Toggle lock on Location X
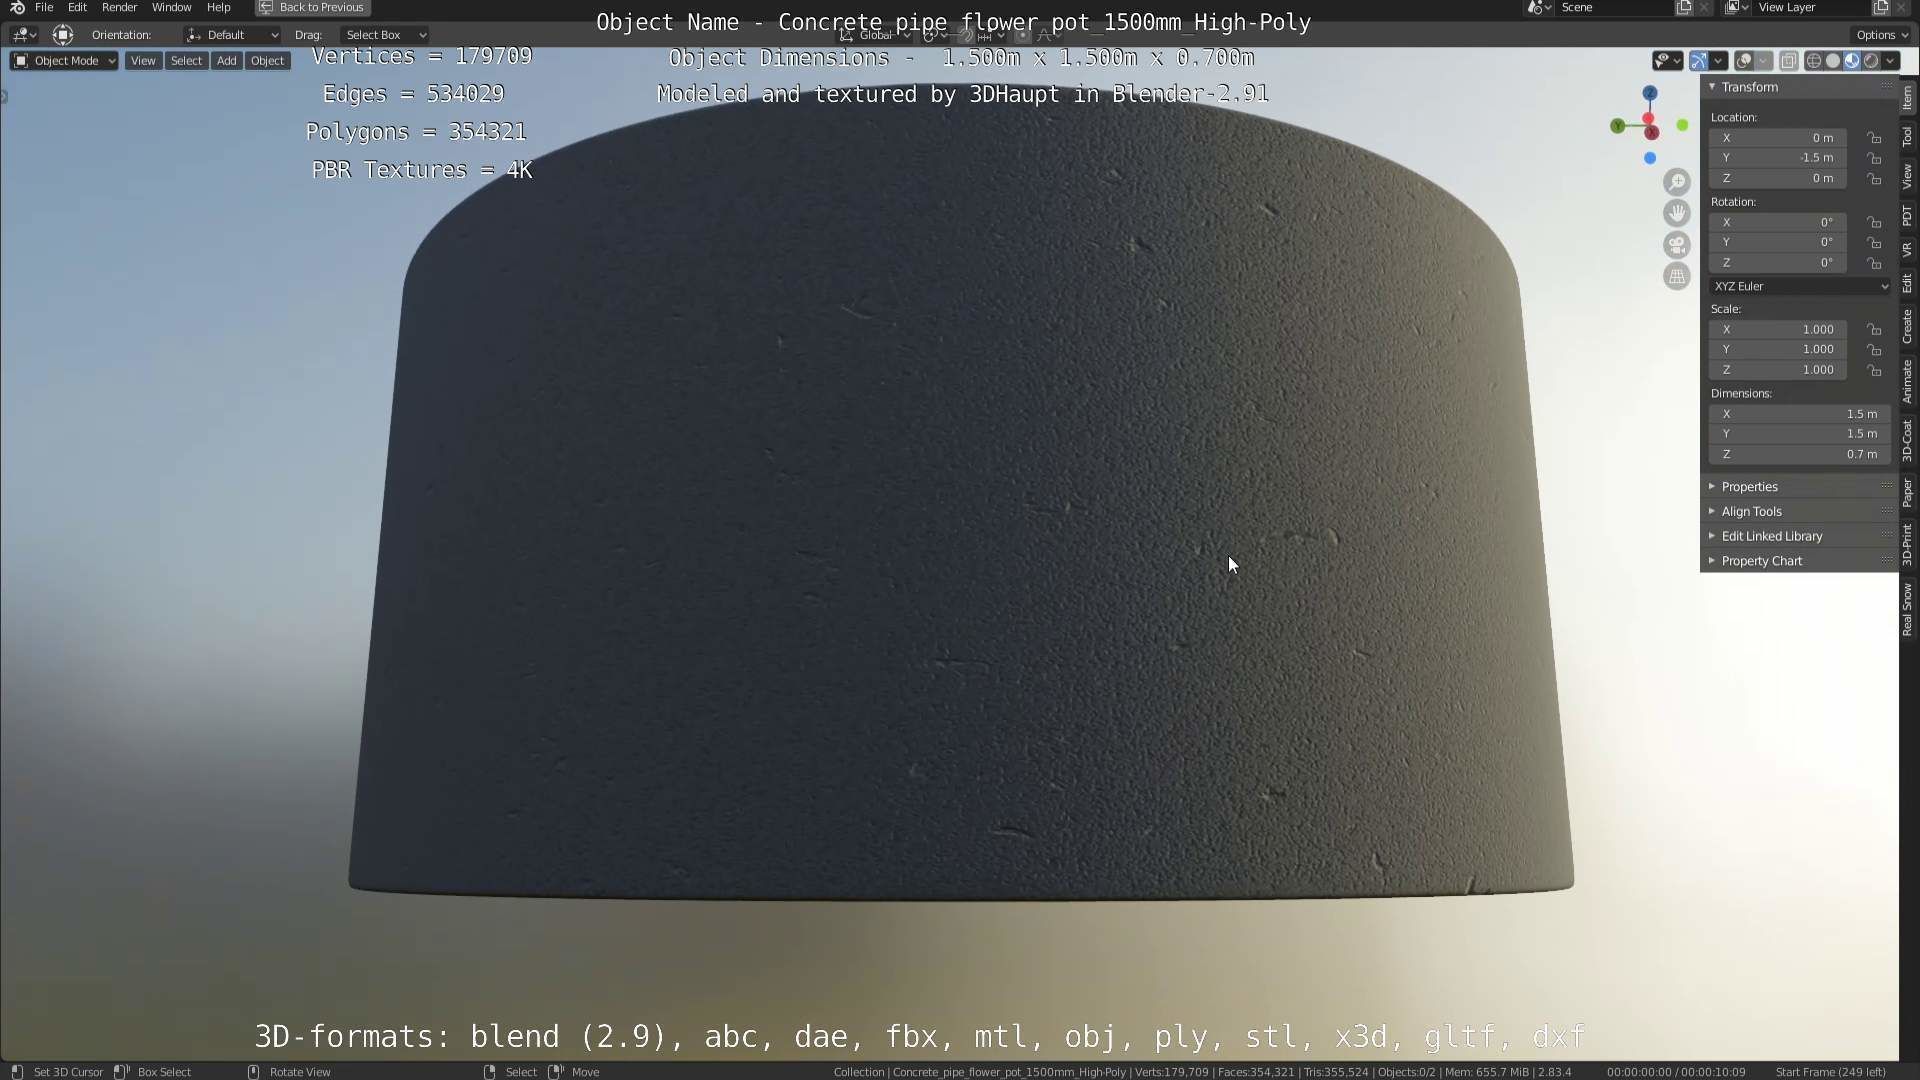 [1874, 138]
